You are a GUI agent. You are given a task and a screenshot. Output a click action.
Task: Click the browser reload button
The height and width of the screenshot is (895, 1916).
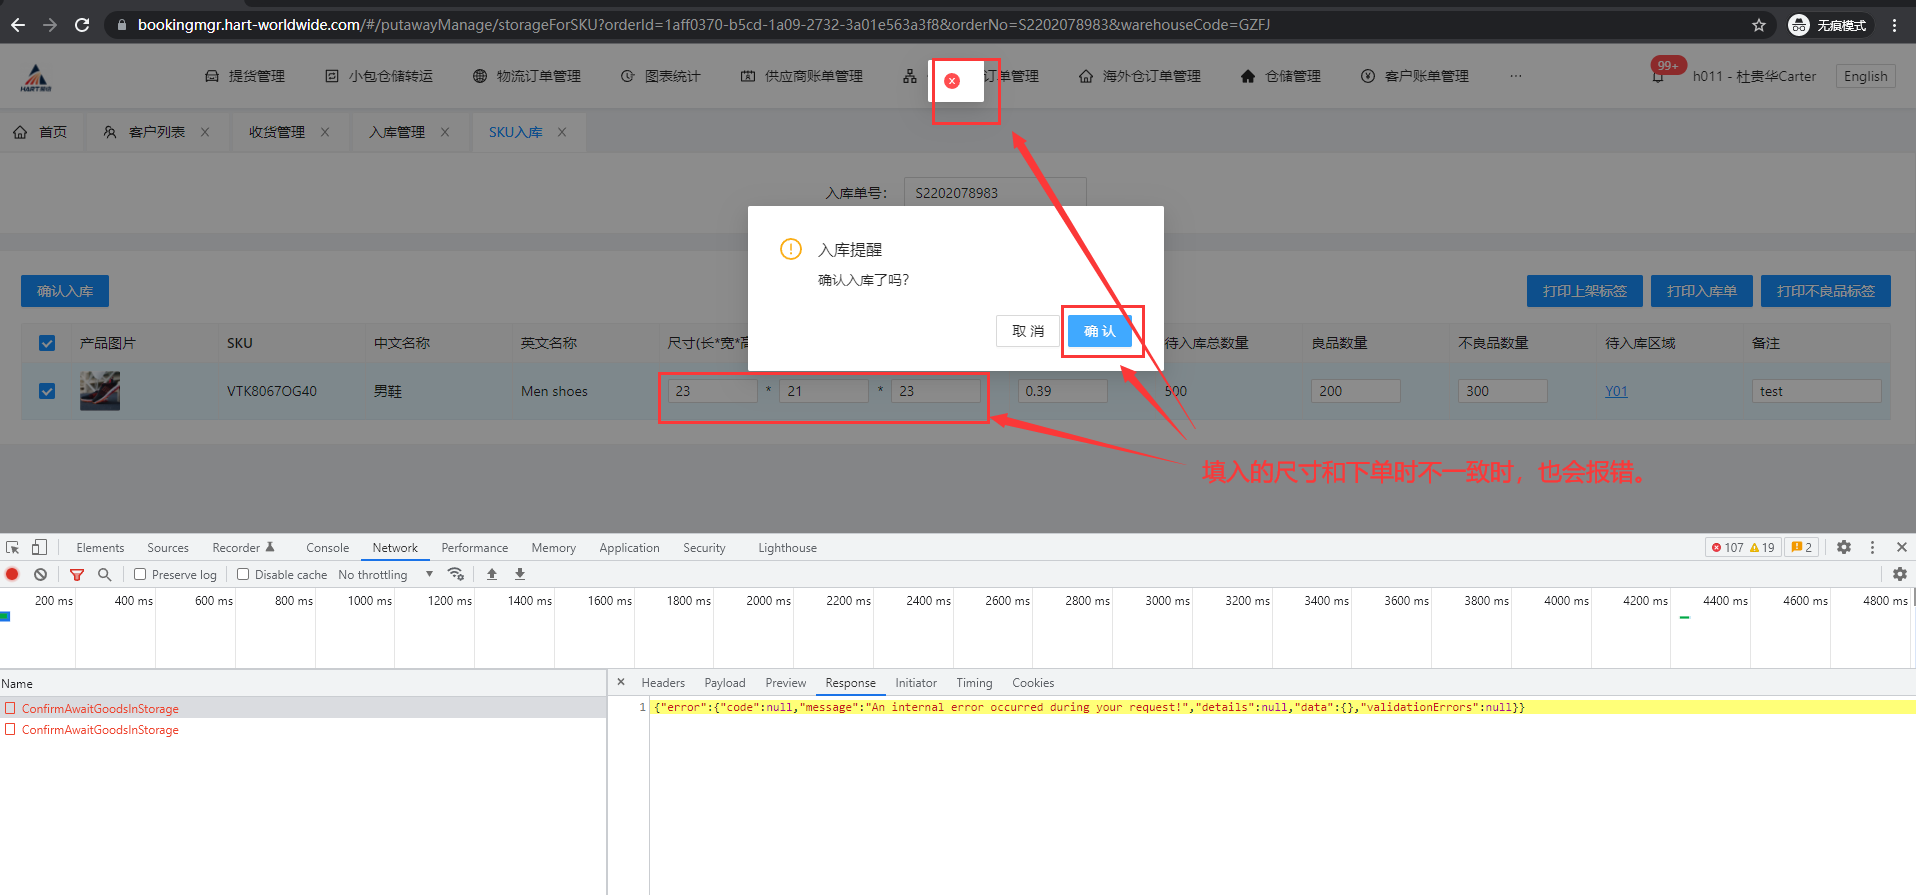[82, 25]
